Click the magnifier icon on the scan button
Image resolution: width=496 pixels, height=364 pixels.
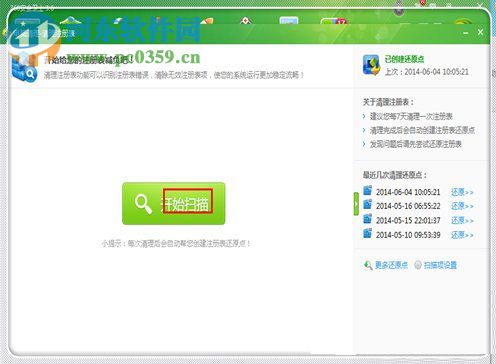point(143,204)
